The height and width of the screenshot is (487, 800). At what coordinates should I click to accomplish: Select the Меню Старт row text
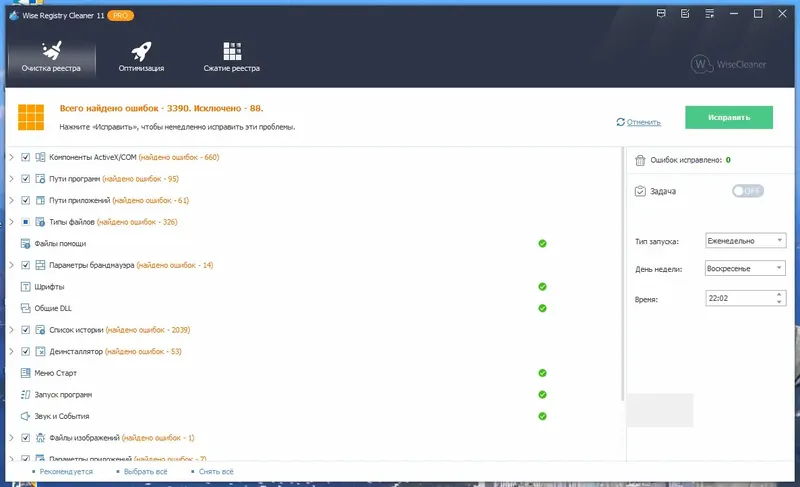[56, 373]
